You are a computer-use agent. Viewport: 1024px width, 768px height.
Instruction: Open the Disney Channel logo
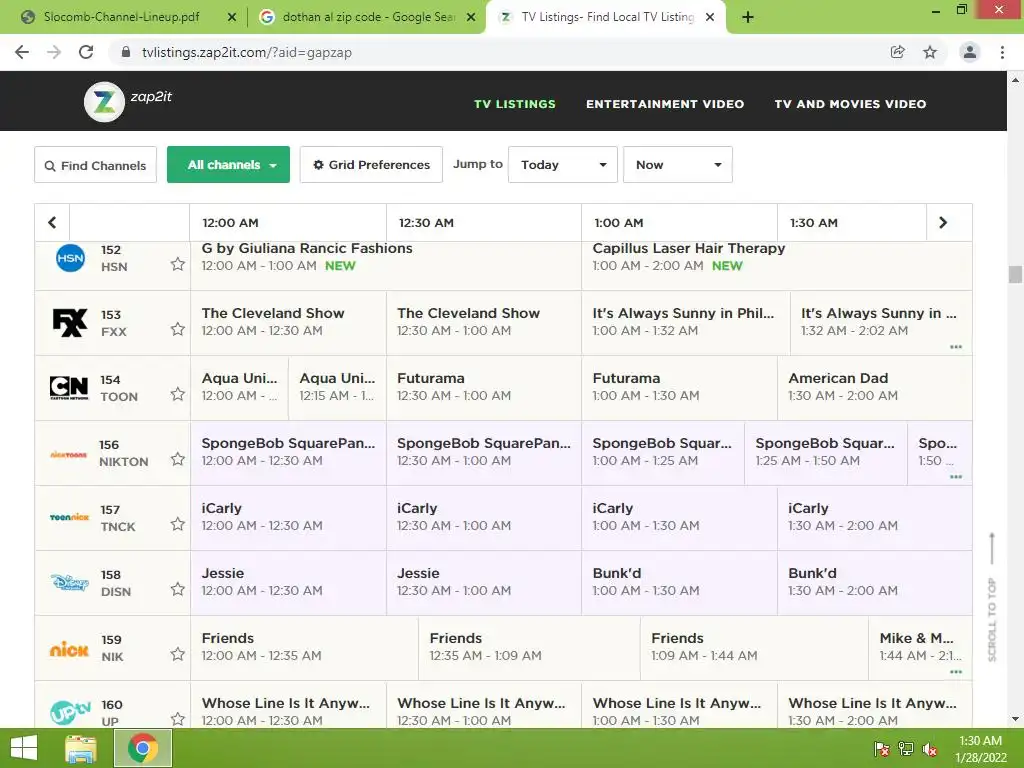70,582
